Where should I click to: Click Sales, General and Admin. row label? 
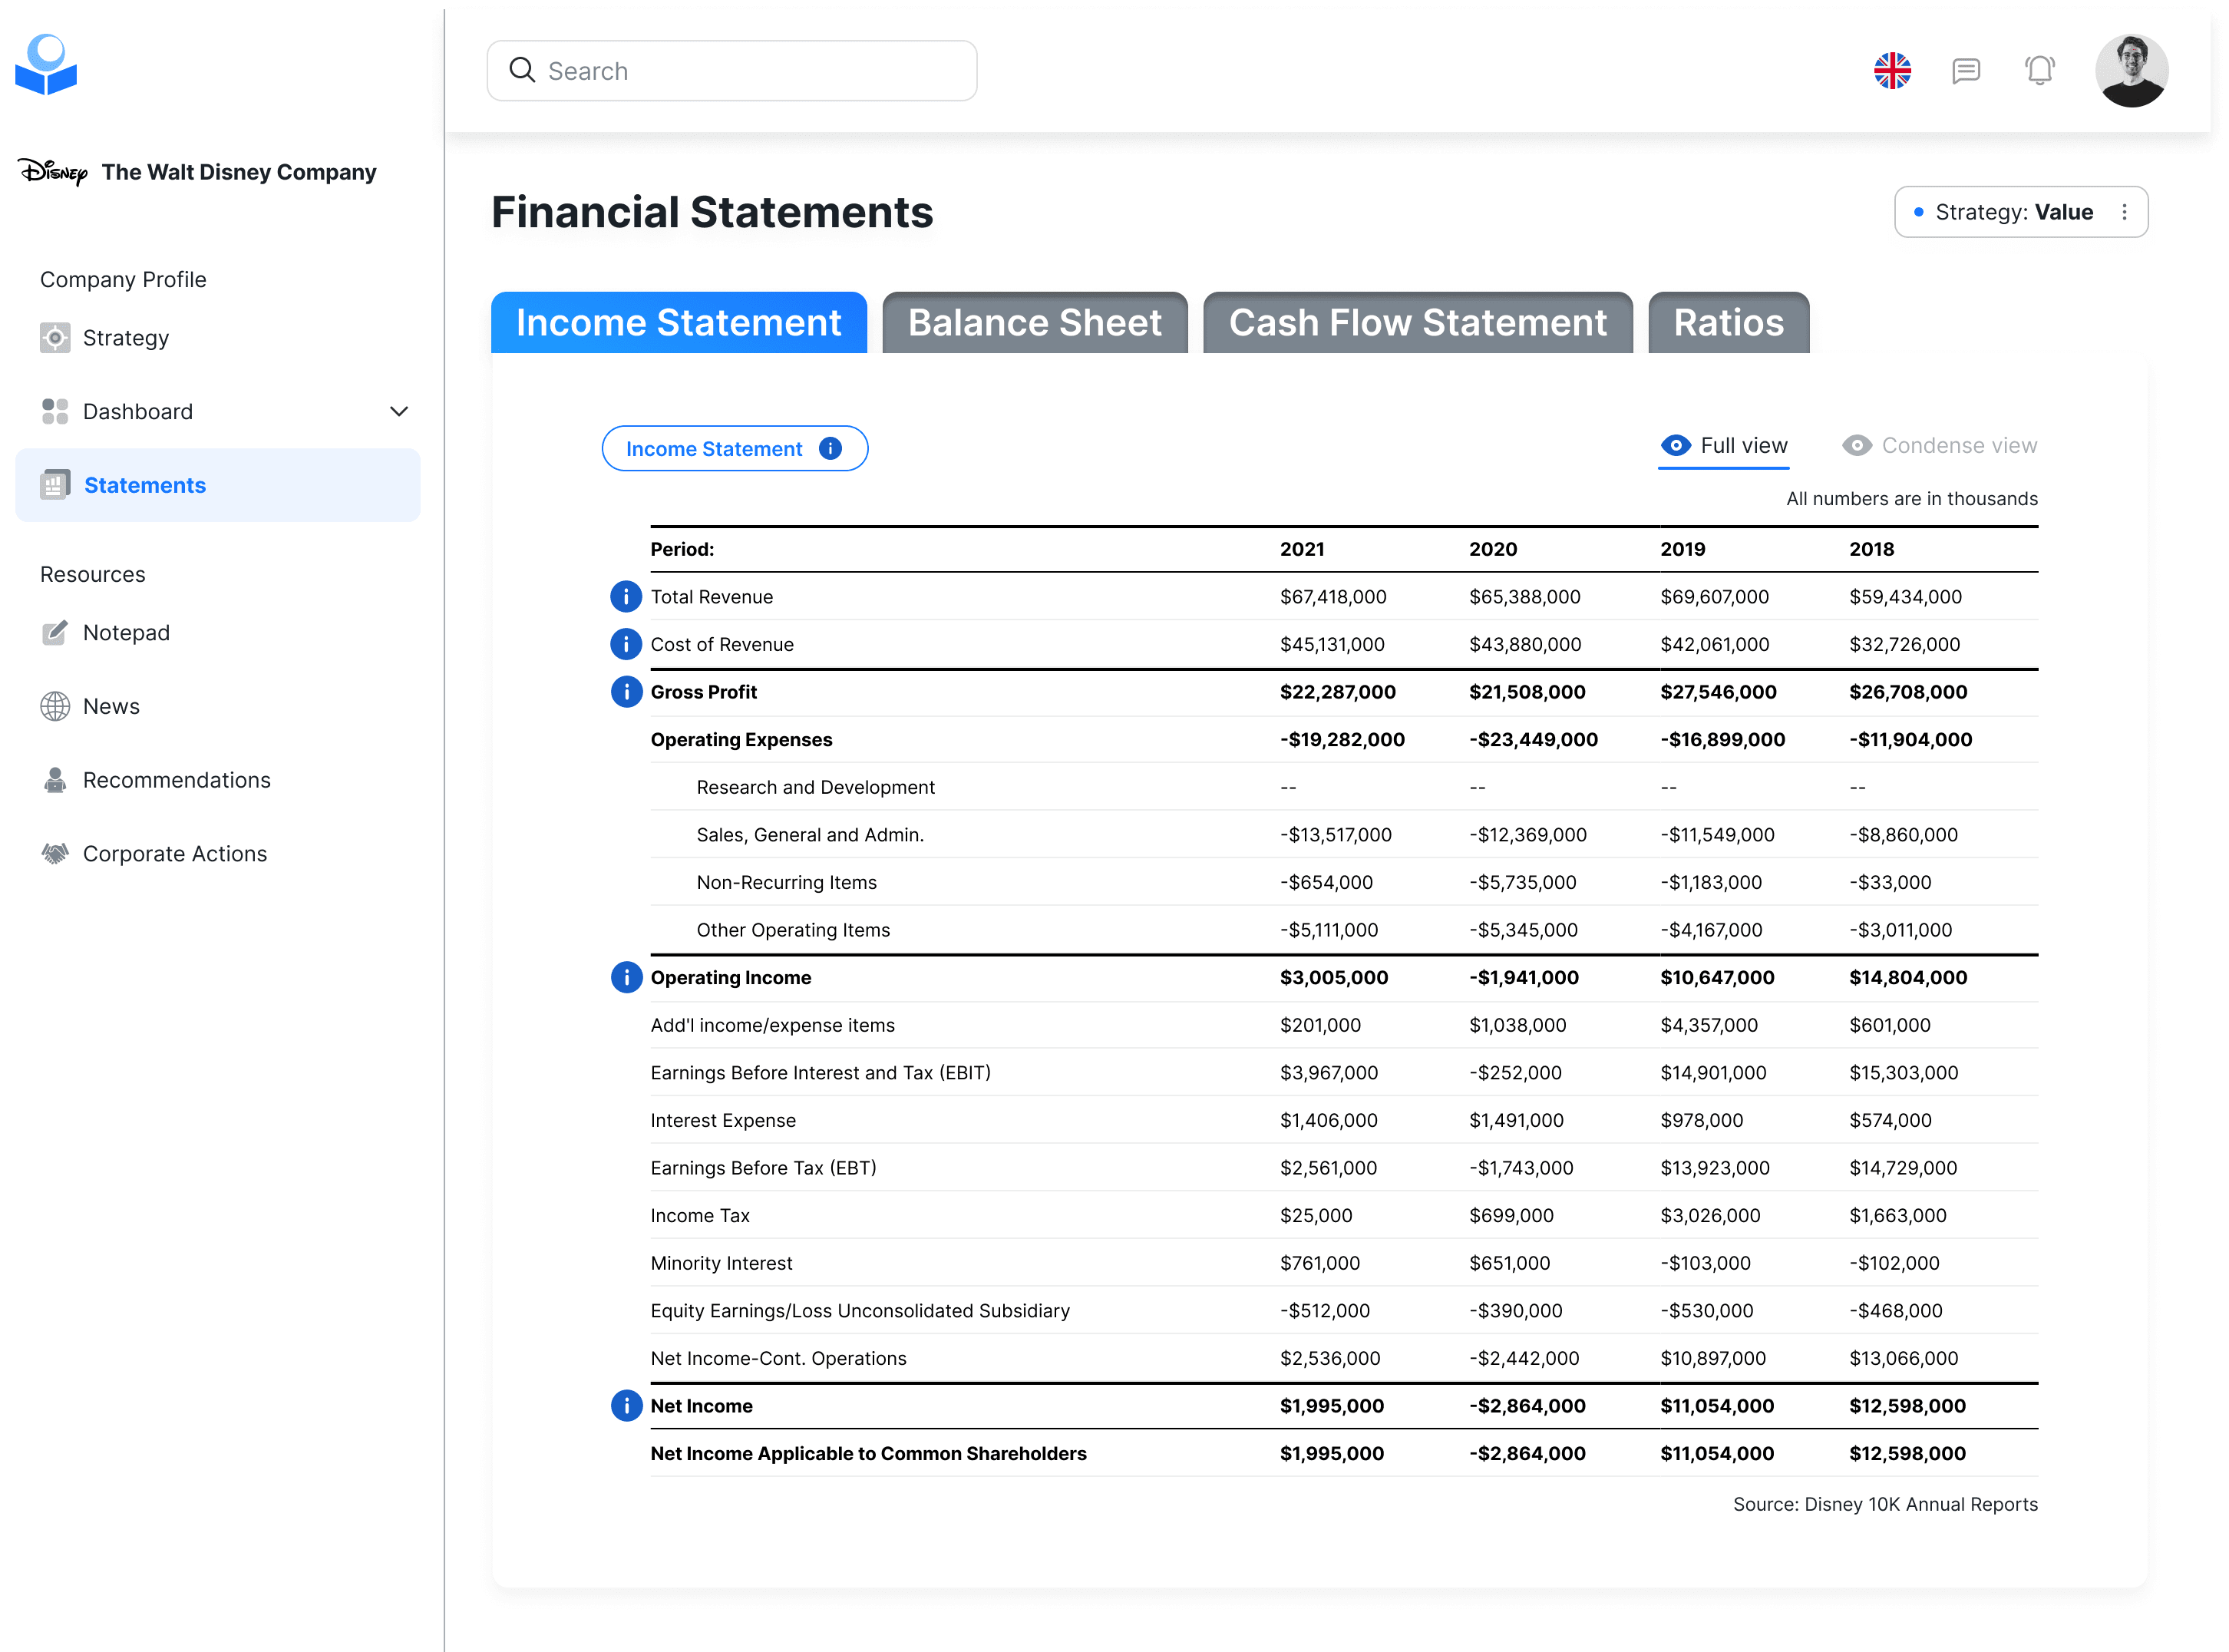tap(810, 835)
